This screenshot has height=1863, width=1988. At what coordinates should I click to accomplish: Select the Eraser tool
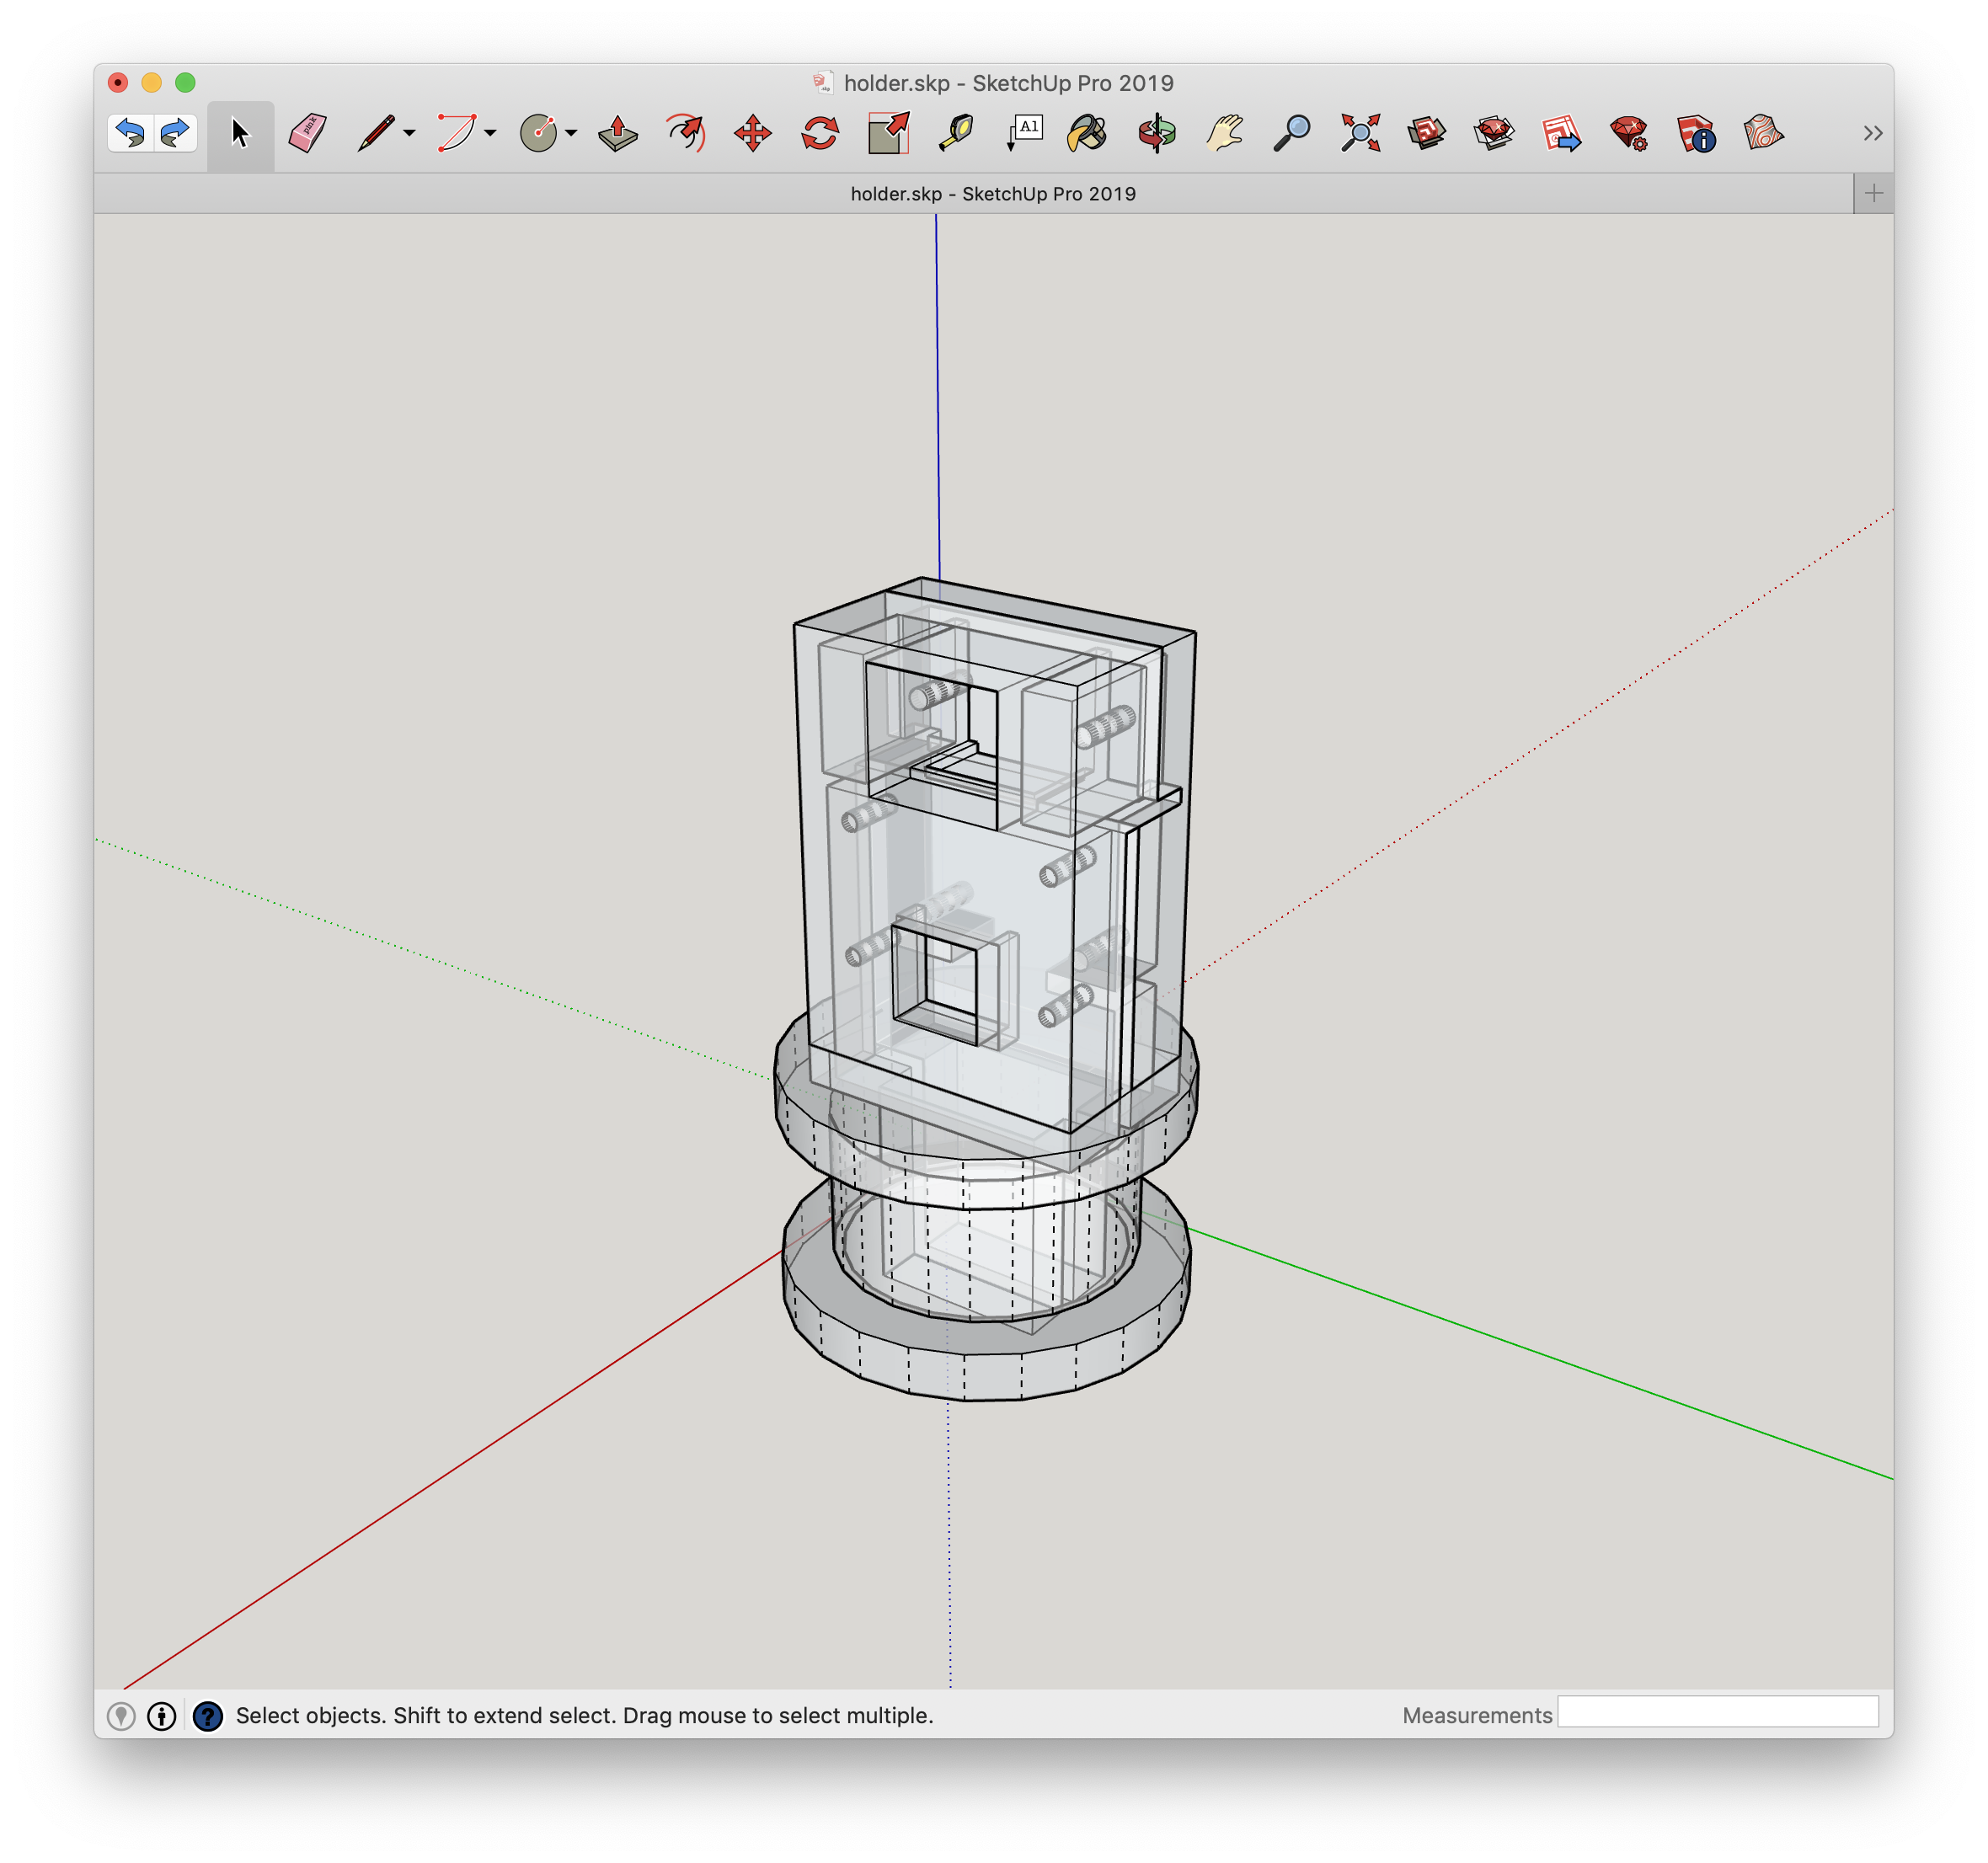pos(307,133)
